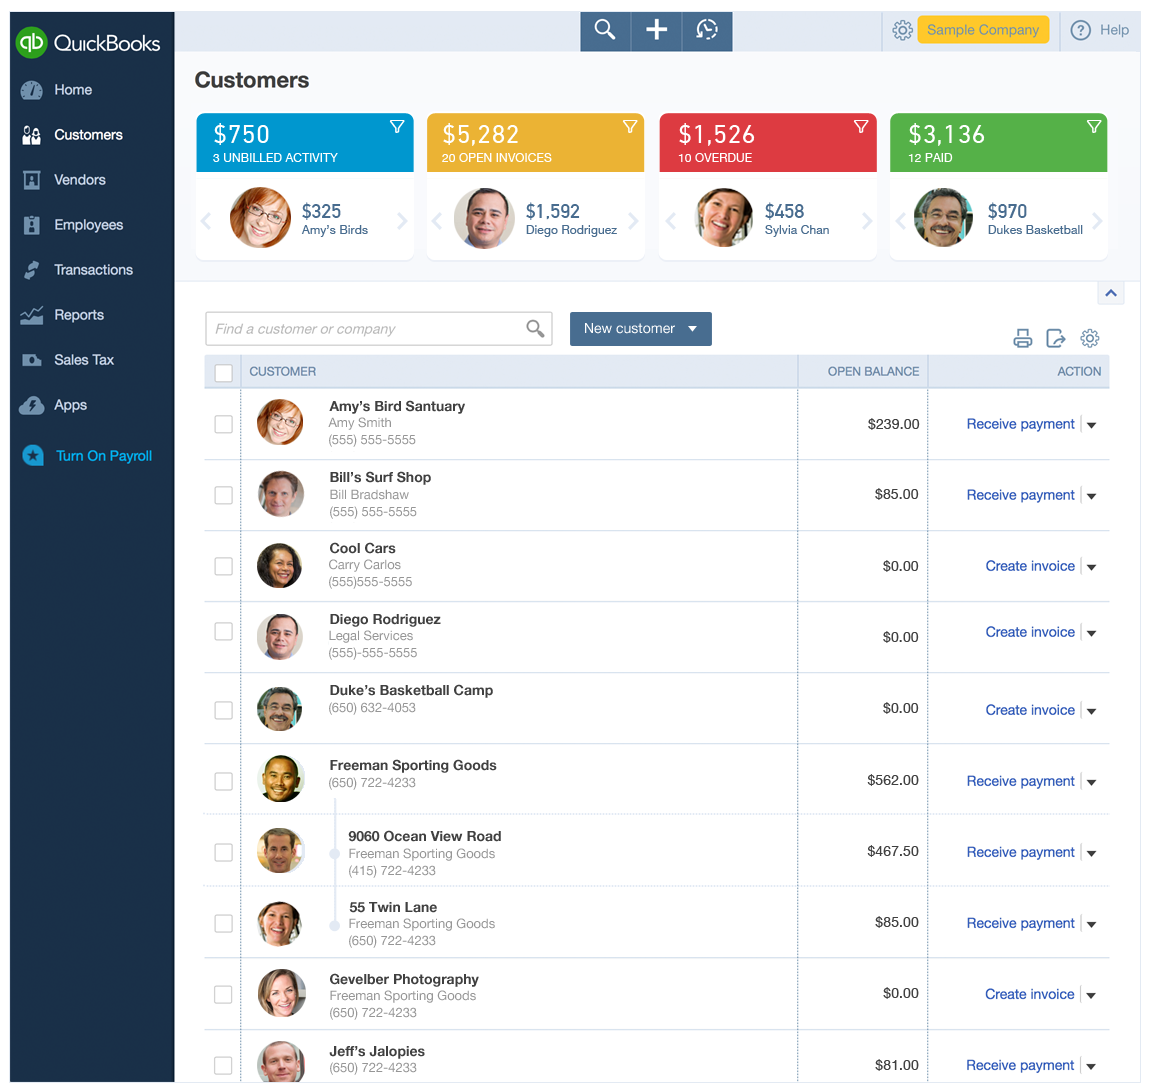
Task: Check Freeman Sporting Goods row checkbox
Action: [x=224, y=781]
